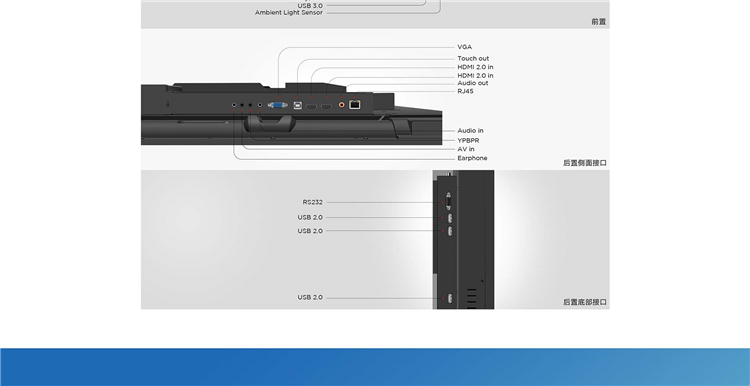Click the RS232 serial port
The width and height of the screenshot is (750, 386).
coord(449,201)
